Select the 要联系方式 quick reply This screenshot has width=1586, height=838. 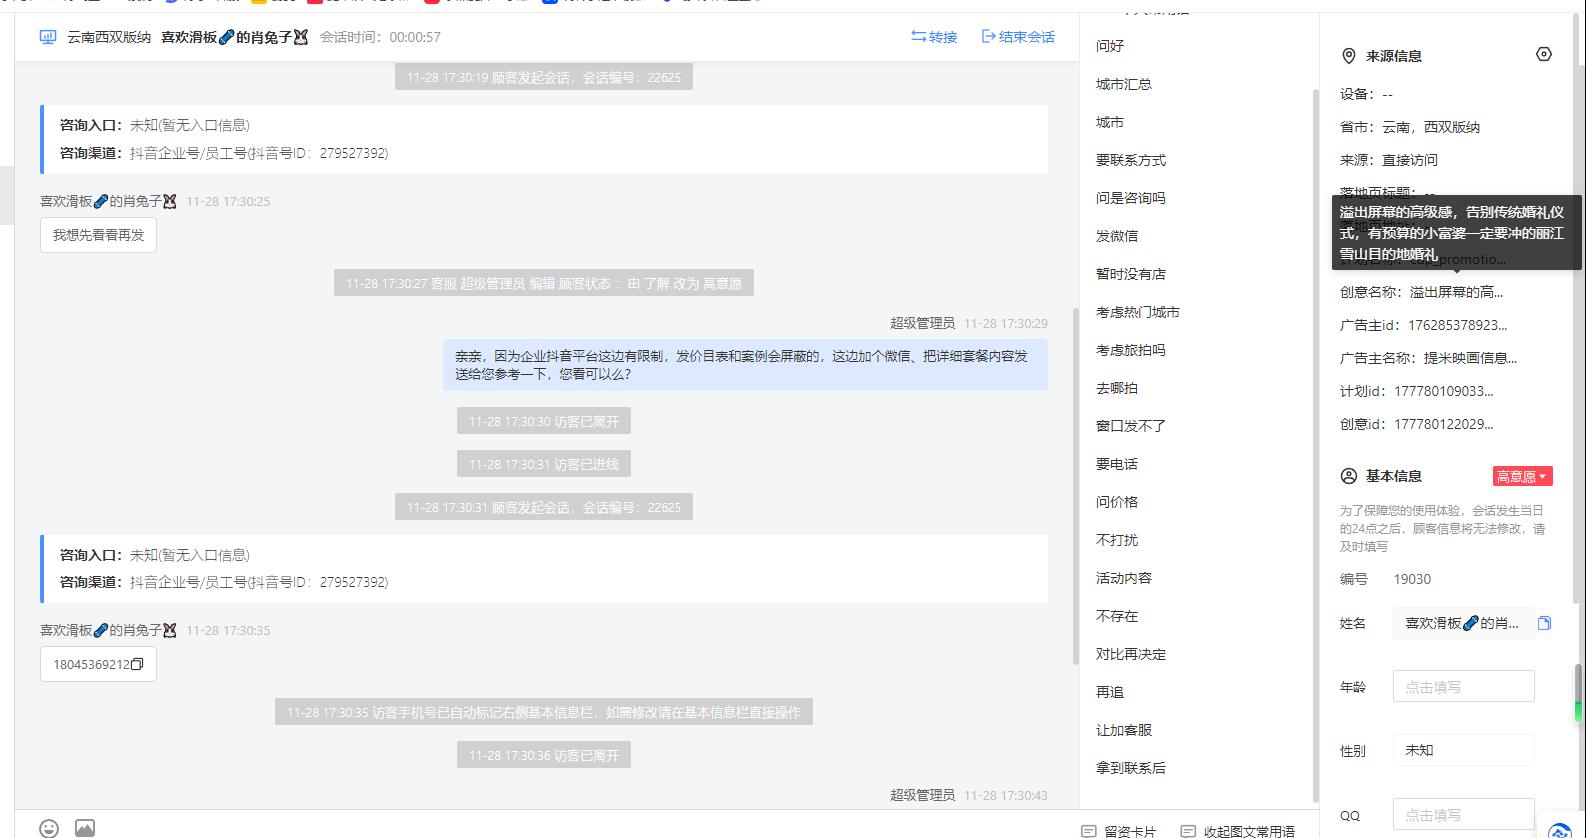point(1131,160)
